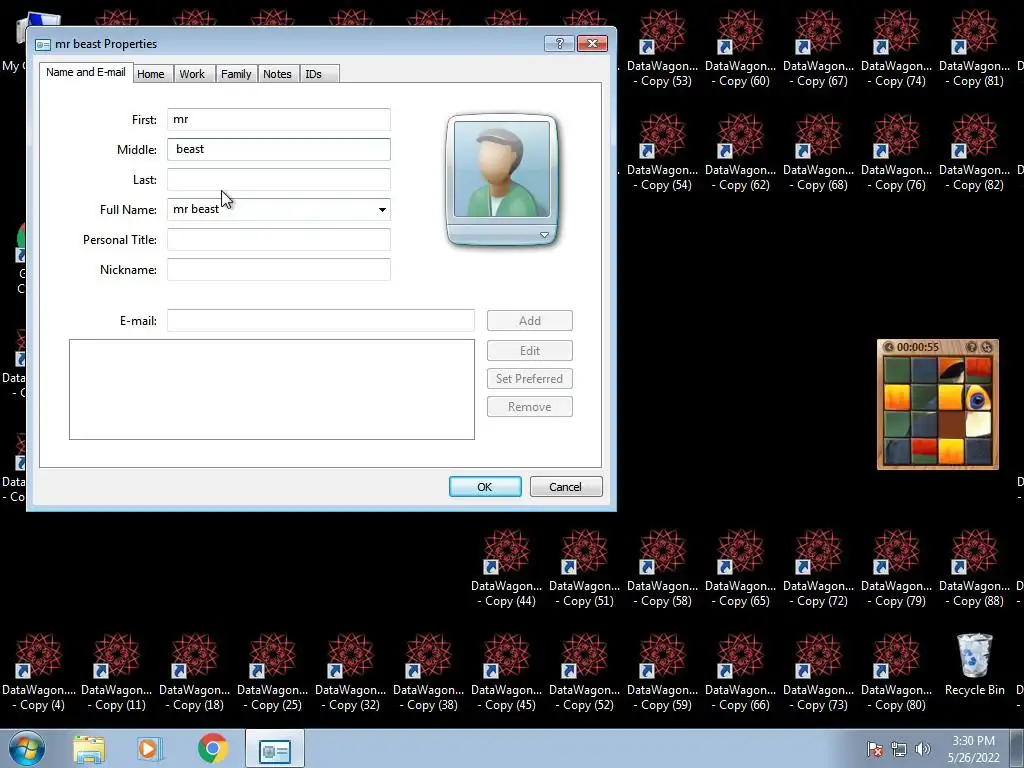Select DataWagon Copy (52) shortcut
The width and height of the screenshot is (1024, 768).
[x=584, y=673]
